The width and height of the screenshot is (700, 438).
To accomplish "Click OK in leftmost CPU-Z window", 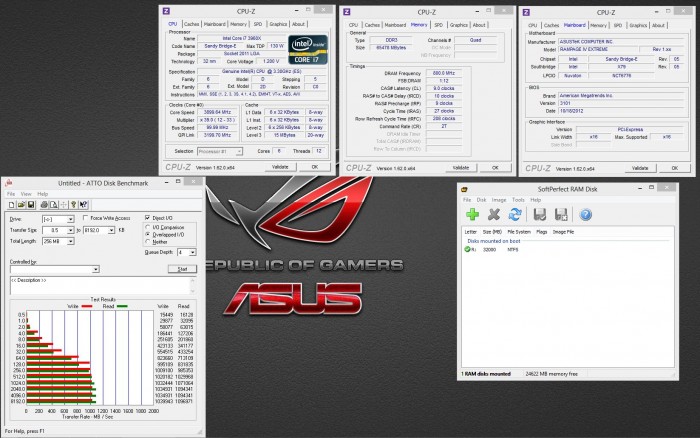I will (315, 167).
